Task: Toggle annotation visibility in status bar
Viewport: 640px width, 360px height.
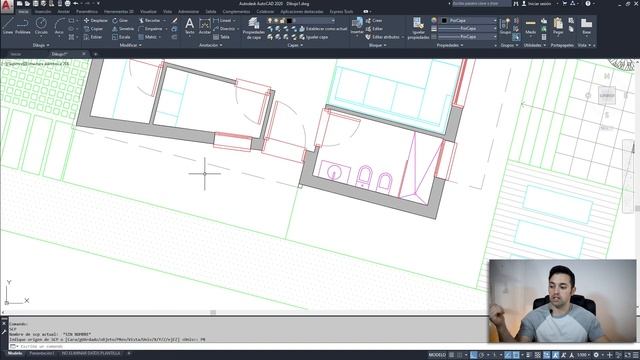Action: 556,355
